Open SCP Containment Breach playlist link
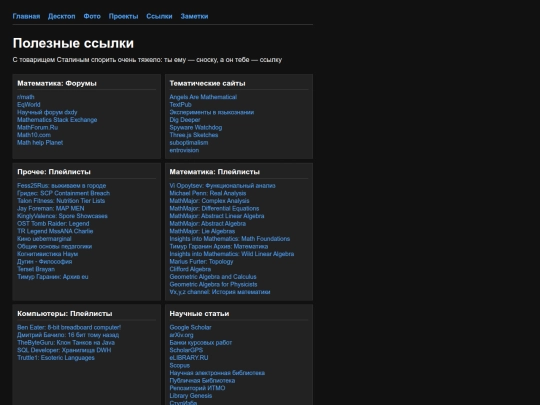 (63, 193)
